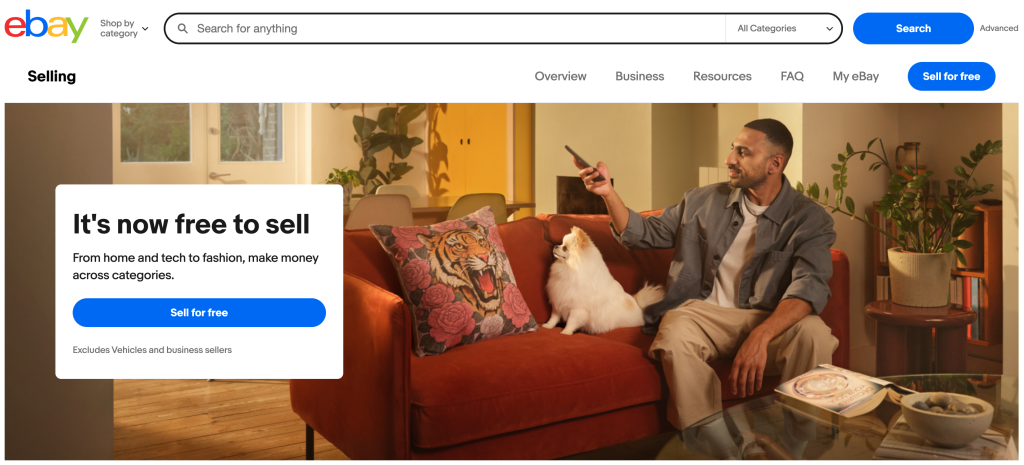
Task: Click Sell for free in header
Action: 951,76
